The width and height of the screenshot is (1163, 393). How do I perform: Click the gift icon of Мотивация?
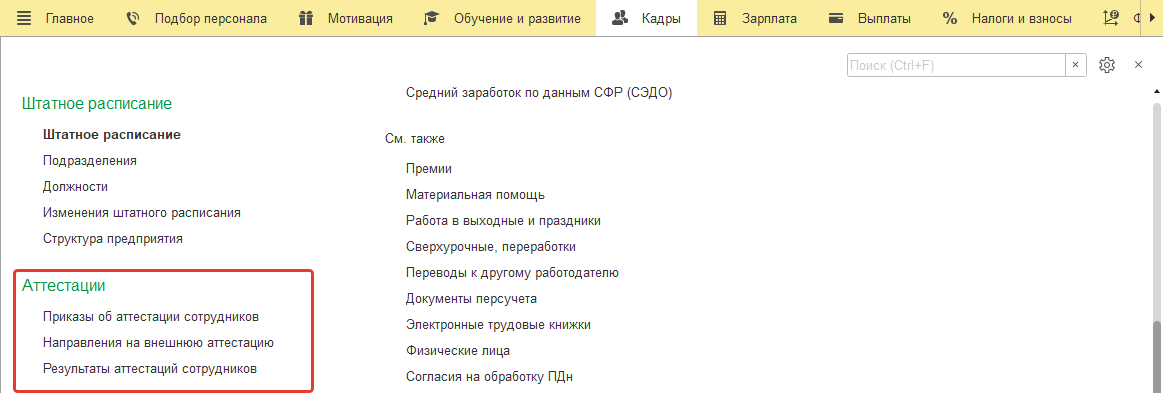click(306, 19)
